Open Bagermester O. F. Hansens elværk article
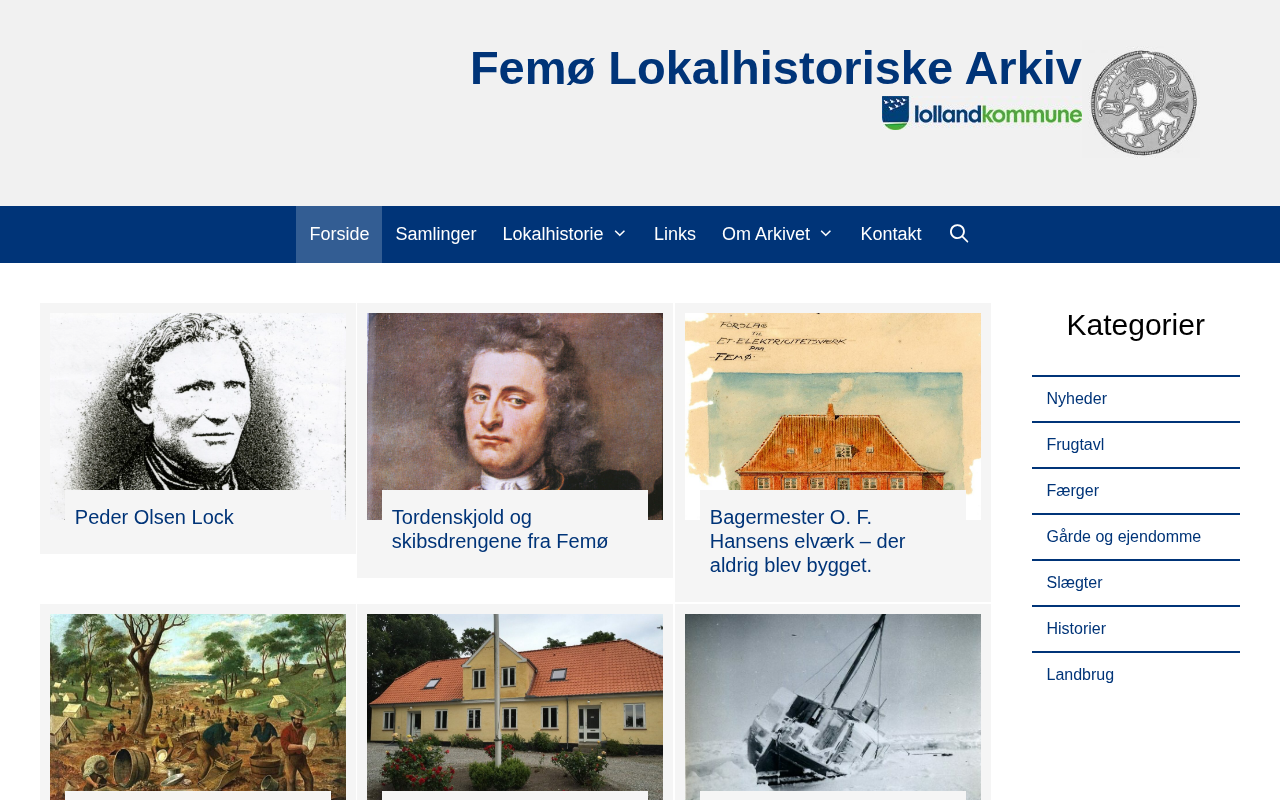 pos(808,541)
